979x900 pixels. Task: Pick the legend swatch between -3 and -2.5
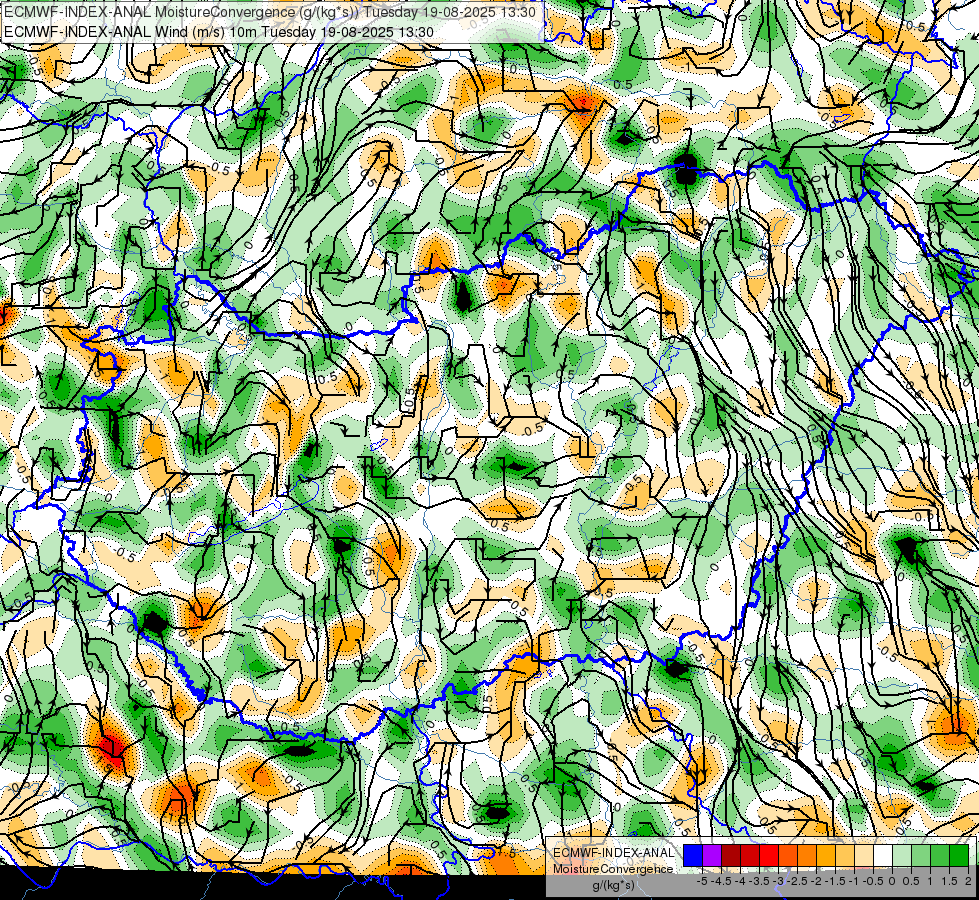[x=788, y=856]
